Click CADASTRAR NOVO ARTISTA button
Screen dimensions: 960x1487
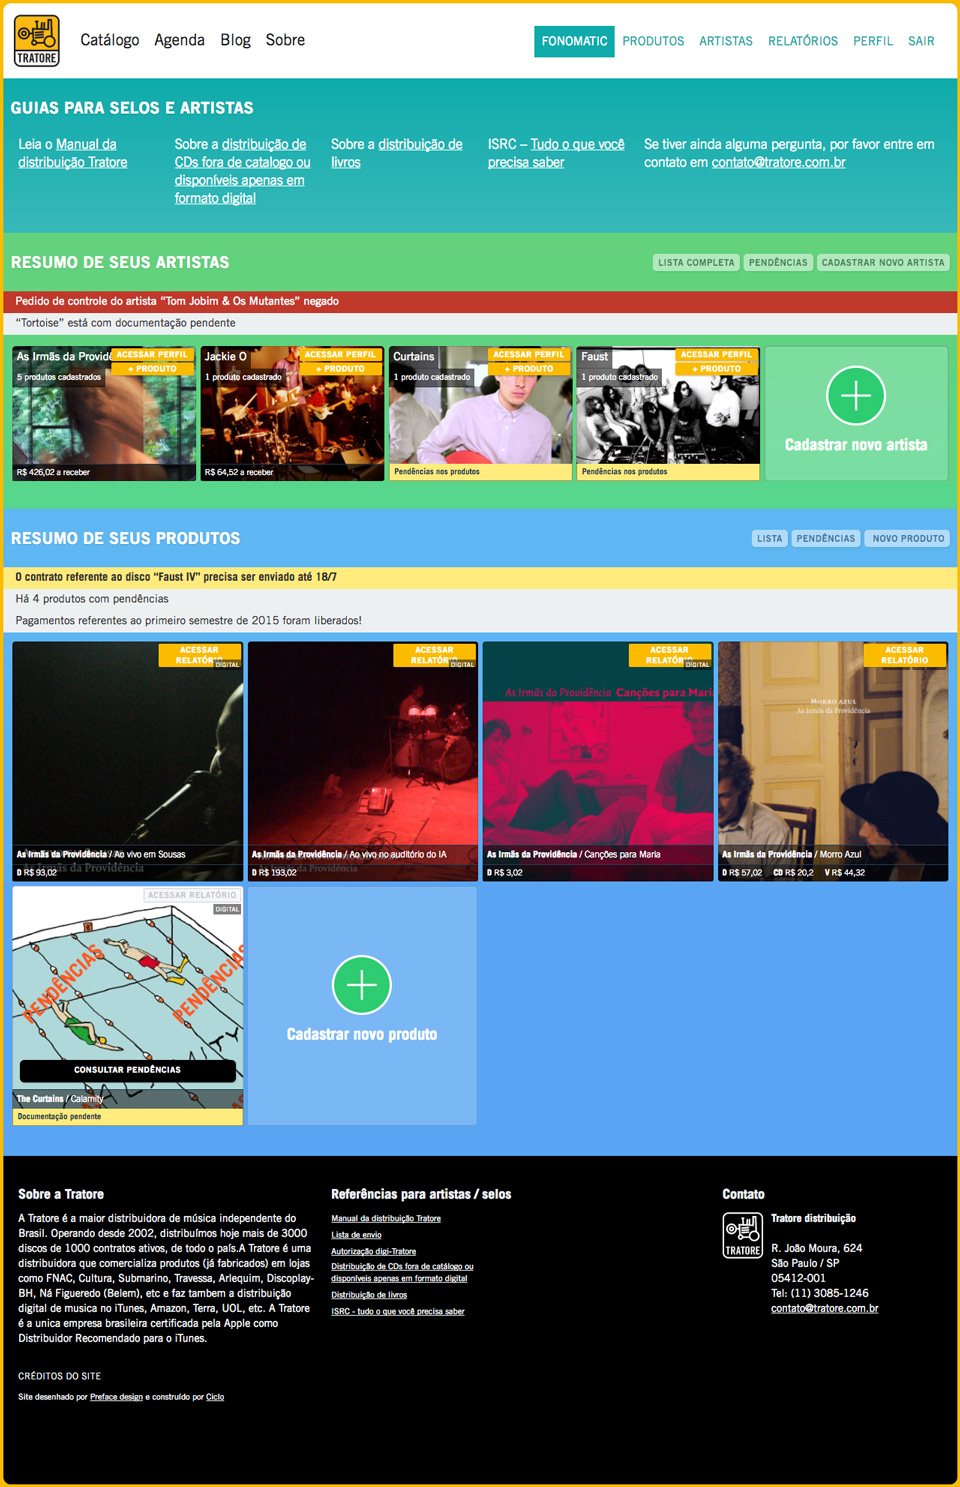point(883,262)
